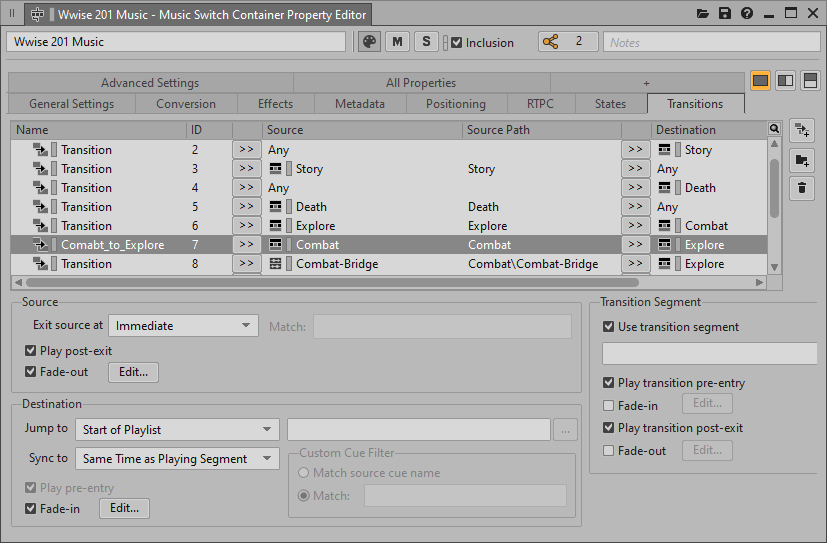Delete selected transition with trash icon
The width and height of the screenshot is (827, 543).
(x=802, y=188)
